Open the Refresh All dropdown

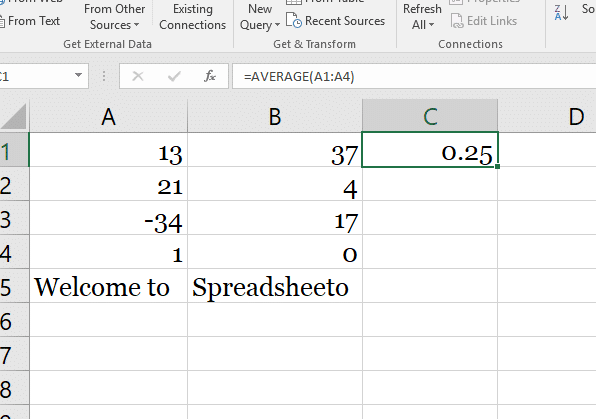(422, 17)
